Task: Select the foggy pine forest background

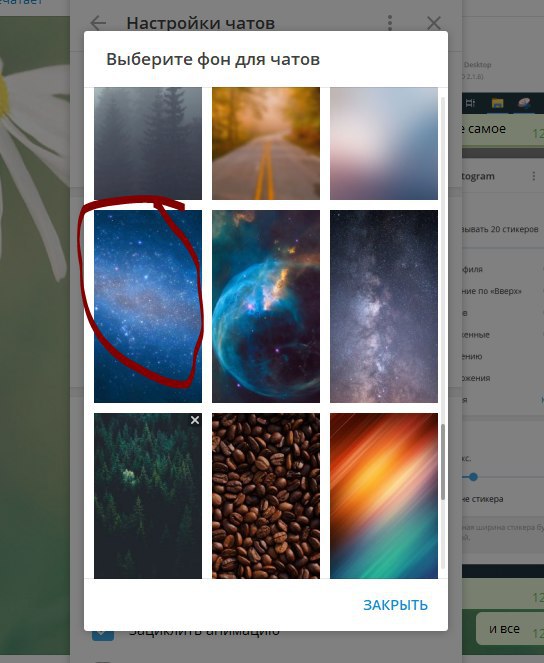Action: 148,143
